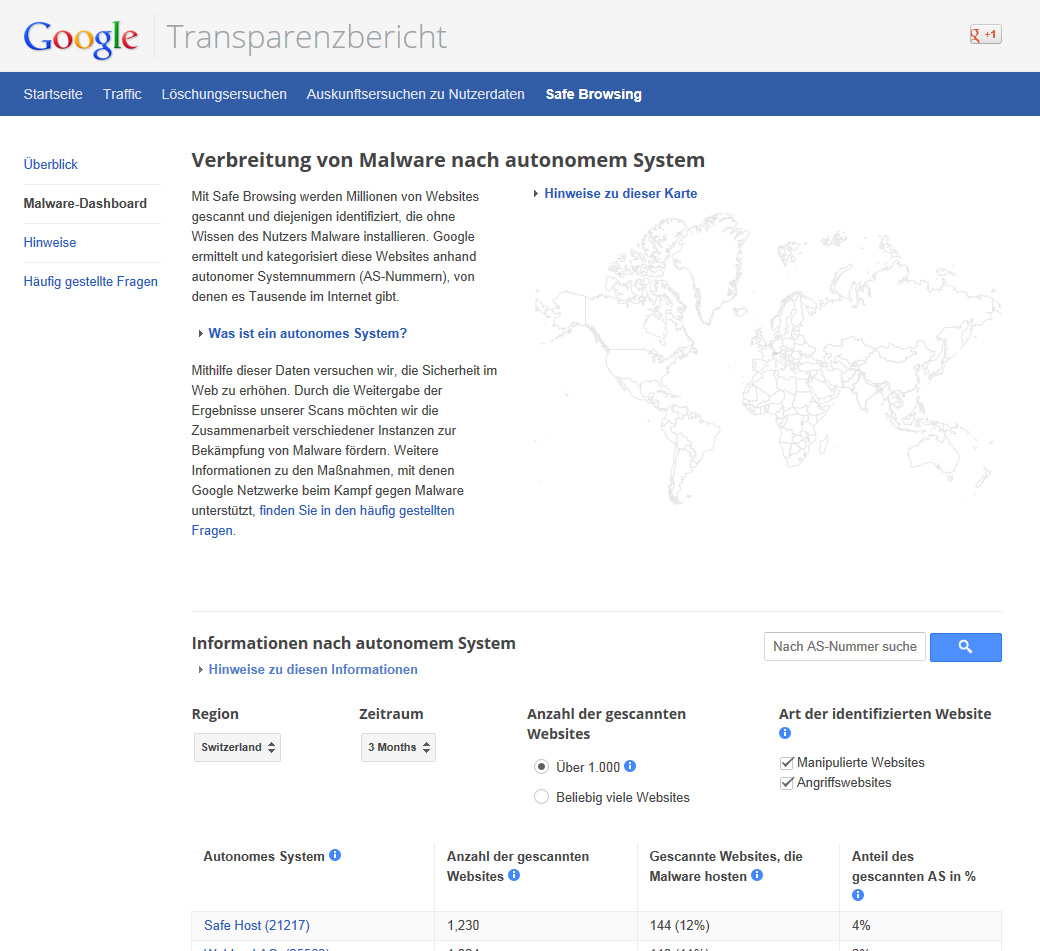Screen dimensions: 1040x951
Task: Expand Was ist ein autonomes System?
Action: tap(307, 334)
